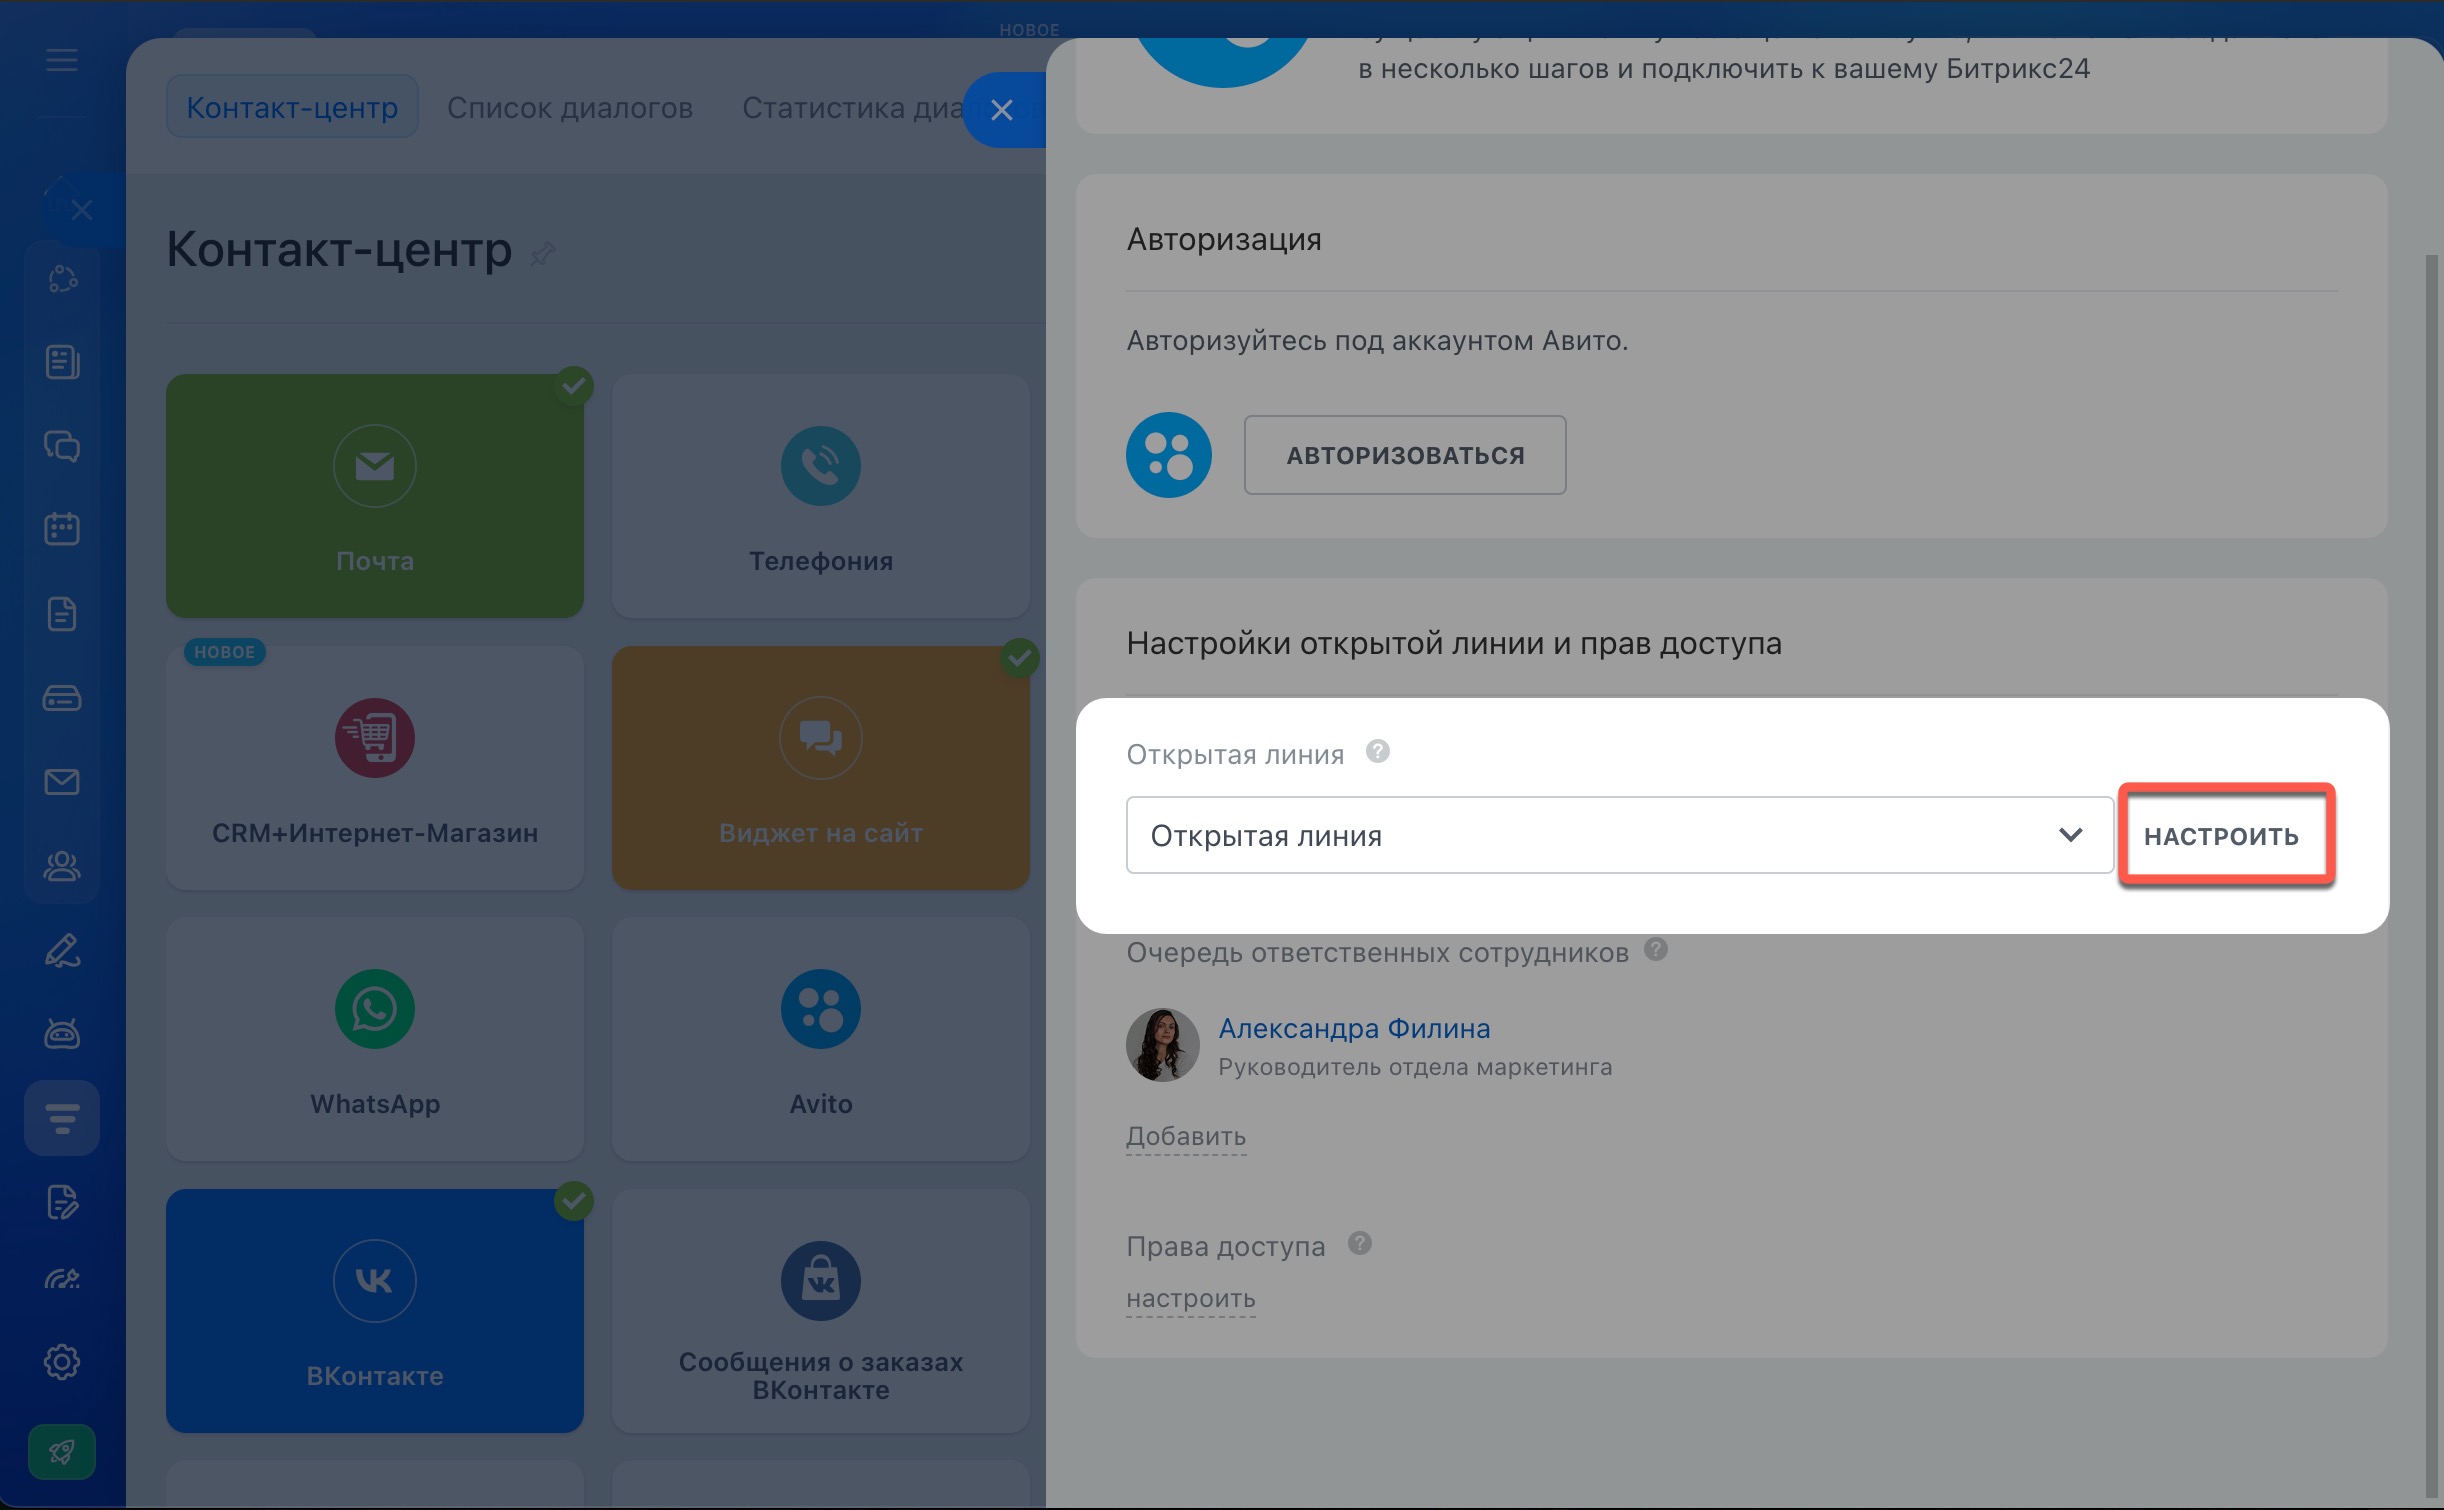Click help icon next to Очередь ответственных сотрудников
The width and height of the screenshot is (2444, 1510).
coord(1656,949)
